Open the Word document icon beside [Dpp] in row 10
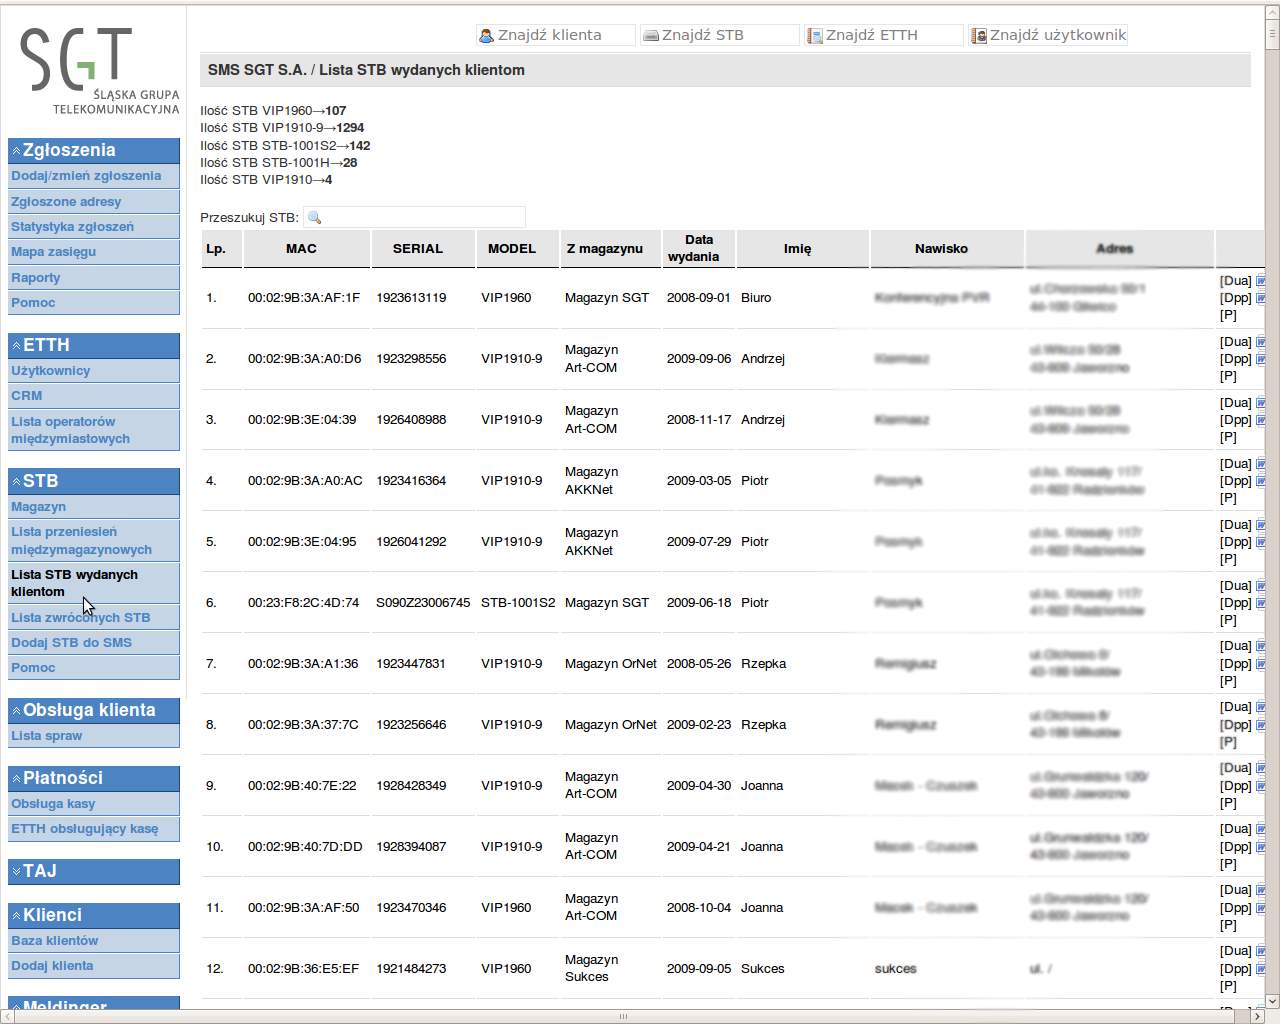 [x=1260, y=847]
